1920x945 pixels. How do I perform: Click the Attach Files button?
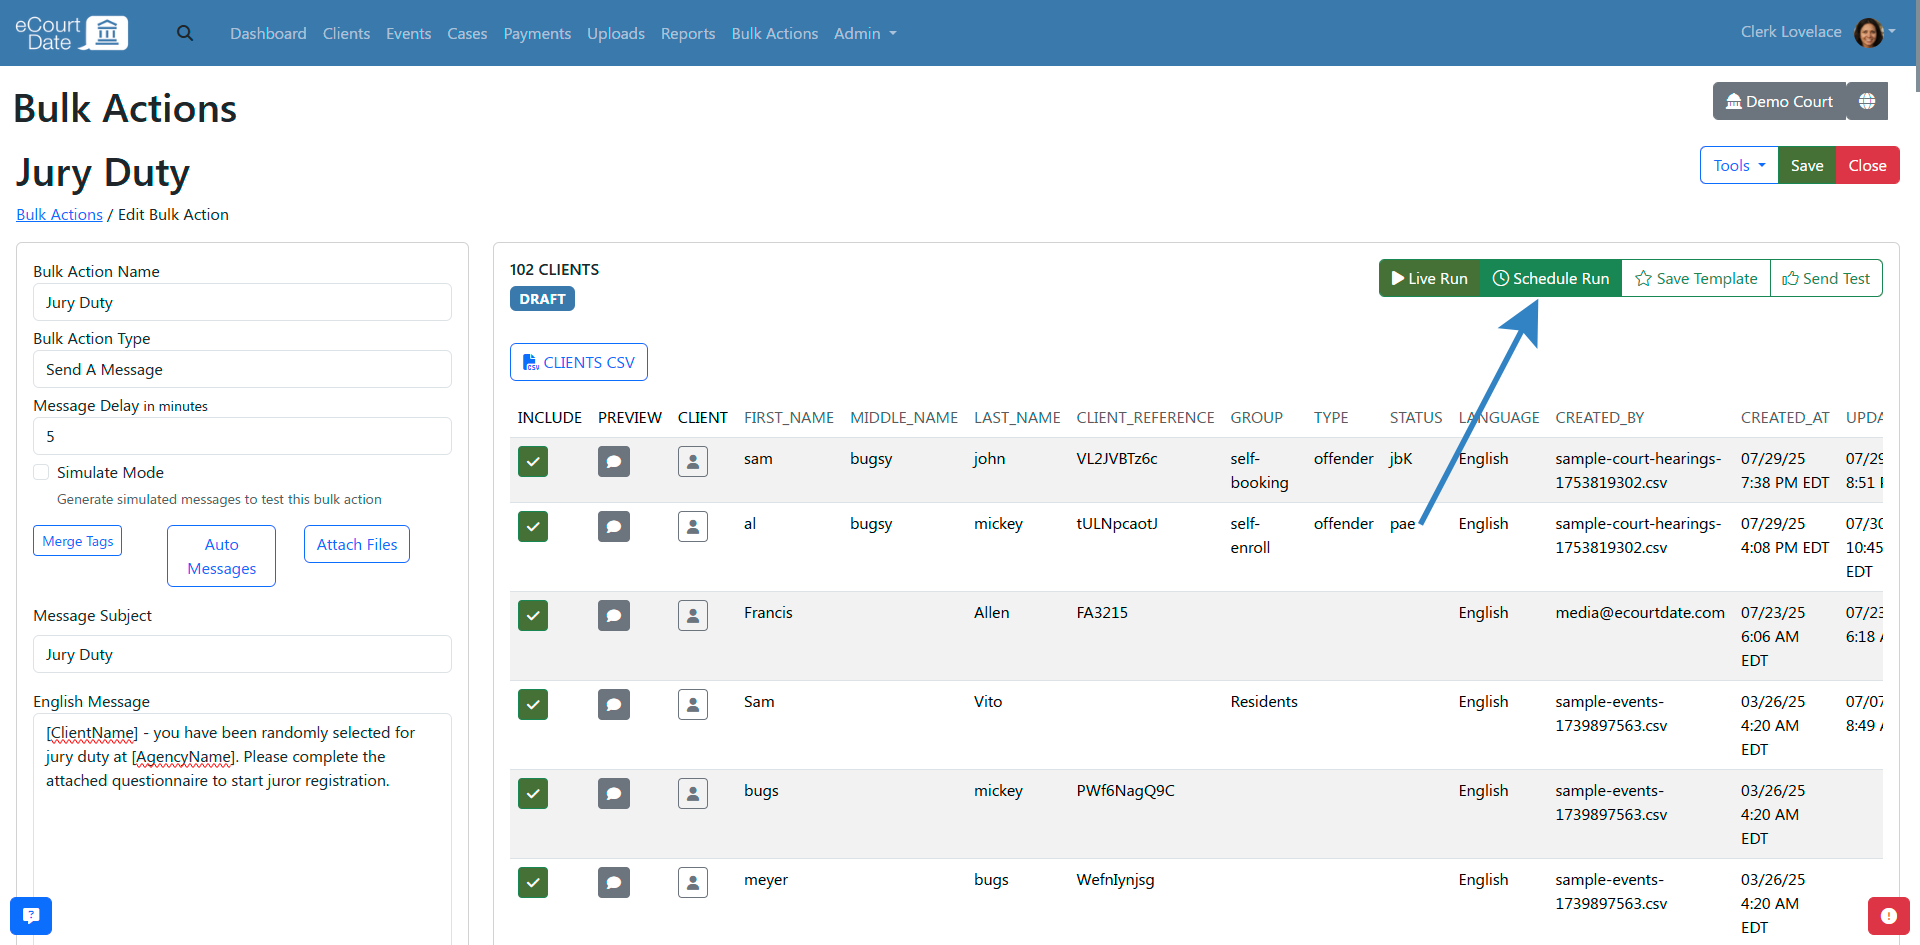[x=357, y=544]
